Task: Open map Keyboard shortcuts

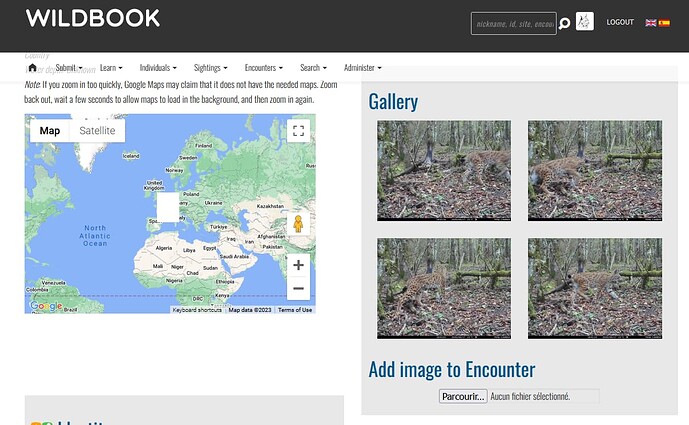Action: (x=197, y=310)
